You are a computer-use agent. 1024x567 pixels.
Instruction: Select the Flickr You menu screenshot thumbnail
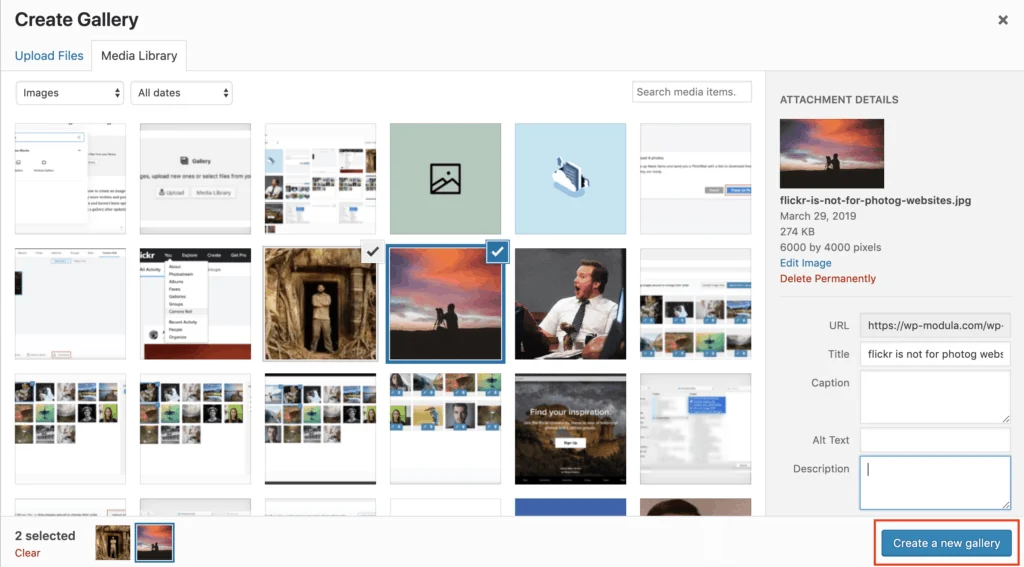(x=195, y=304)
